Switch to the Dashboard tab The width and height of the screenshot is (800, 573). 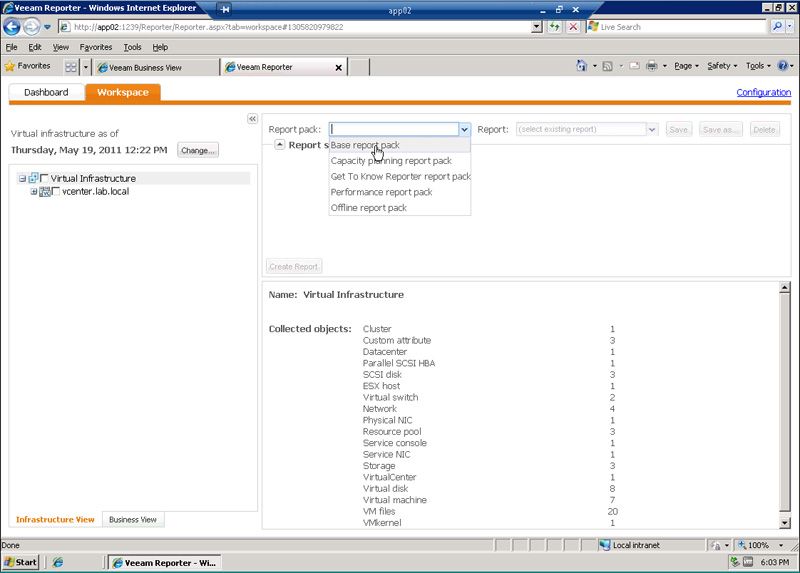[x=46, y=92]
